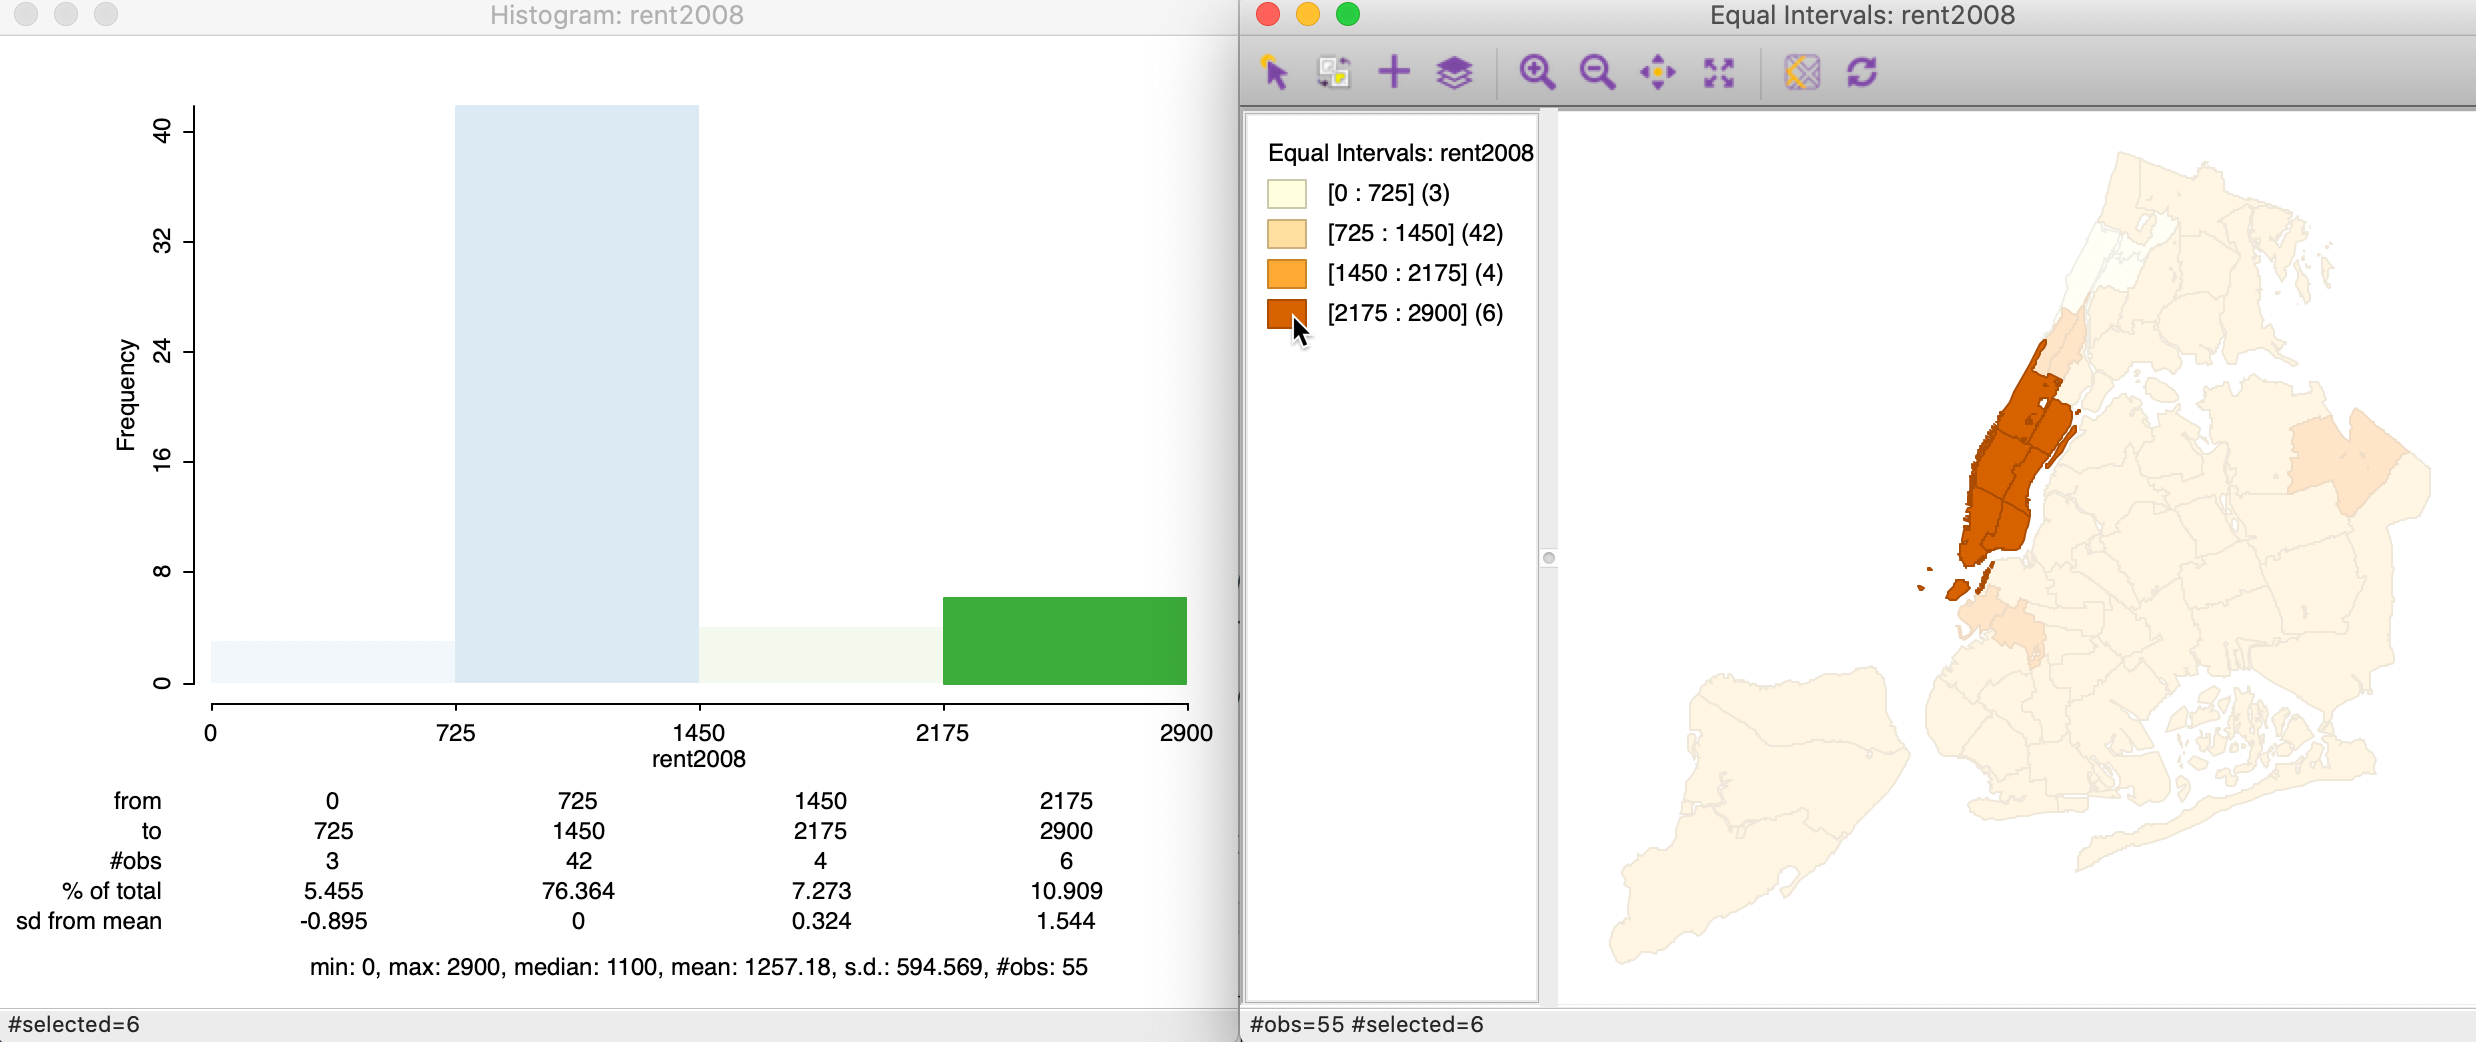Click the '76.364' percent of total value
Screen dimensions: 2476x1042
578,891
